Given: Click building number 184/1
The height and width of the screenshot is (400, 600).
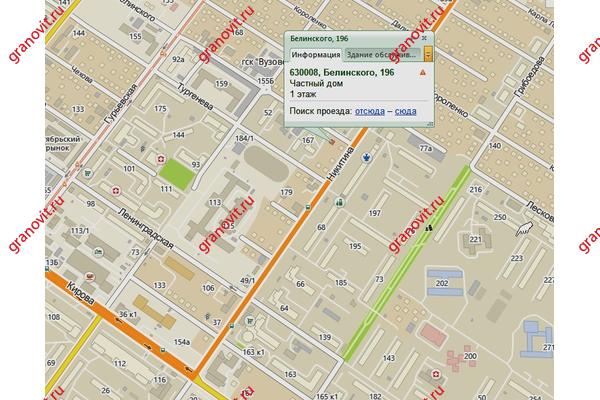Looking at the screenshot, I should coord(245,139).
